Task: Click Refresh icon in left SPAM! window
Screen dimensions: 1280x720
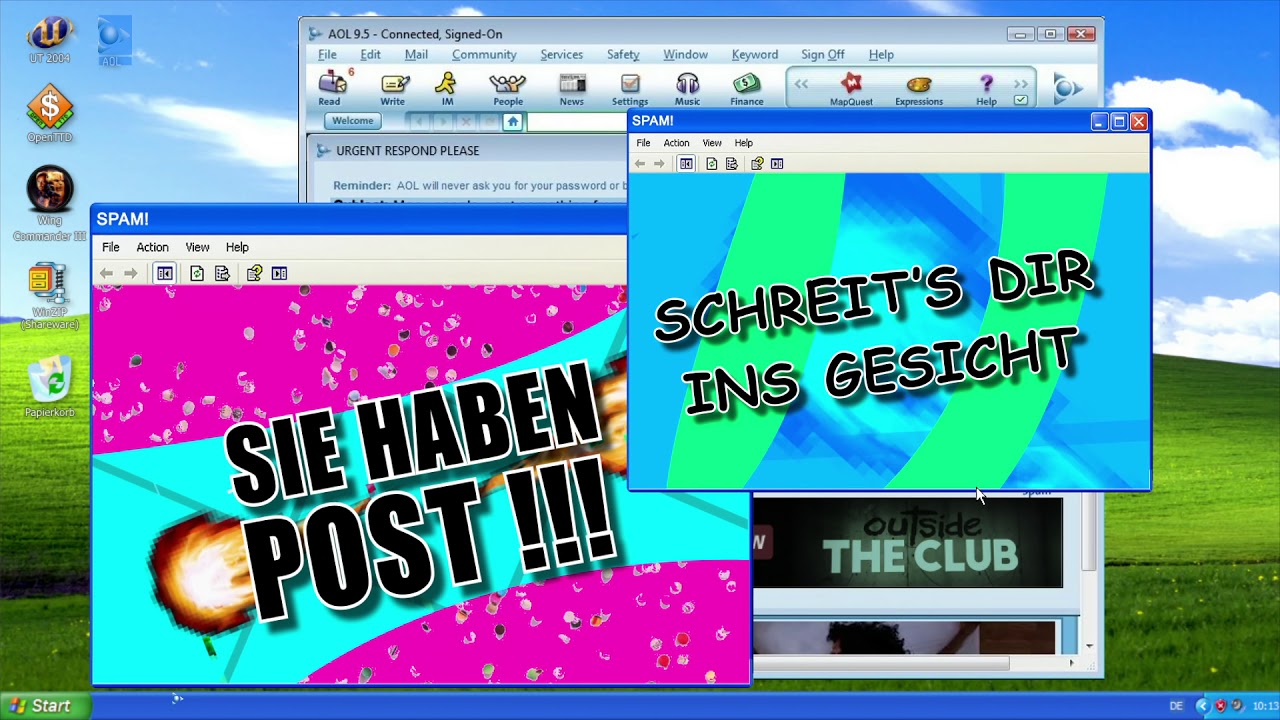Action: point(197,273)
